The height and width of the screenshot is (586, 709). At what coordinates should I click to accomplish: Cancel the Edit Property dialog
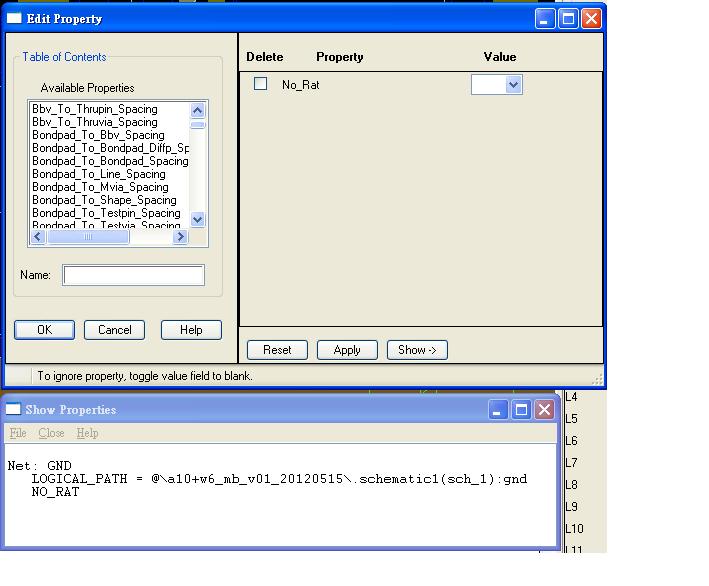click(114, 330)
